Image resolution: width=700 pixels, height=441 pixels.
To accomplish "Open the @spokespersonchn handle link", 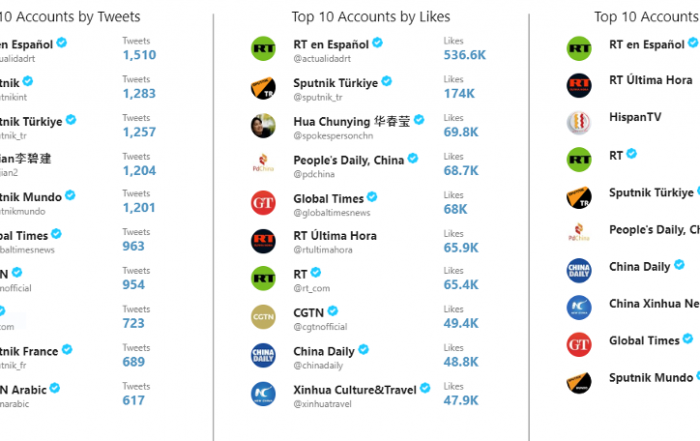I will (333, 136).
